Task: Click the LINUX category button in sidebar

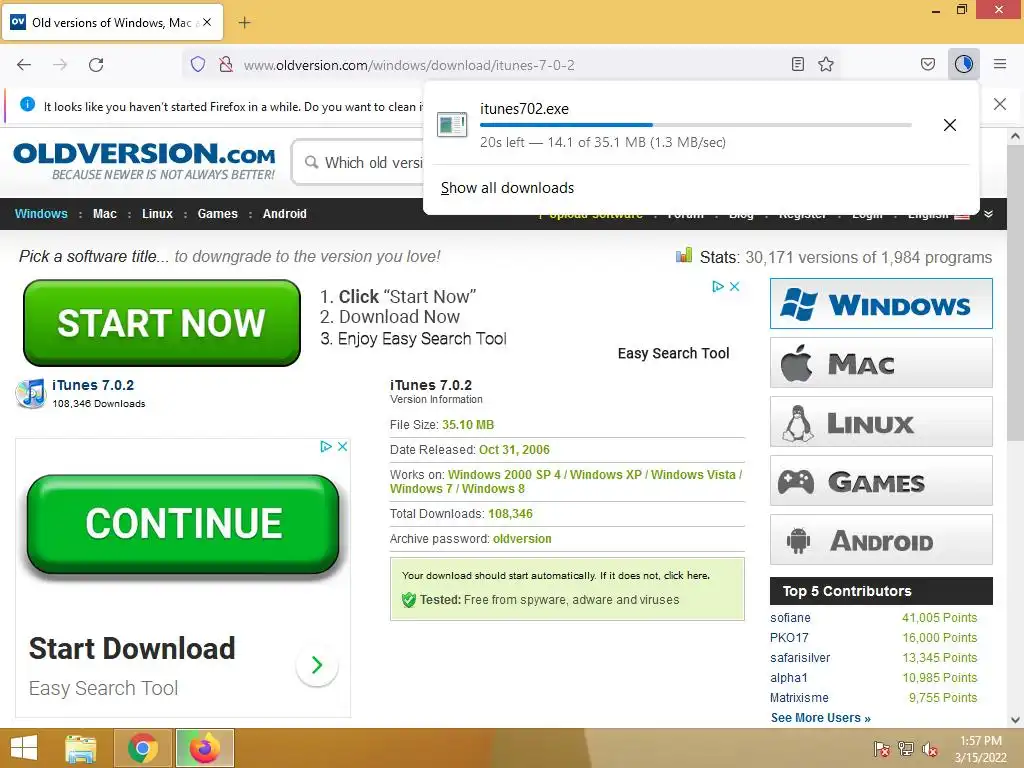Action: pyautogui.click(x=881, y=422)
